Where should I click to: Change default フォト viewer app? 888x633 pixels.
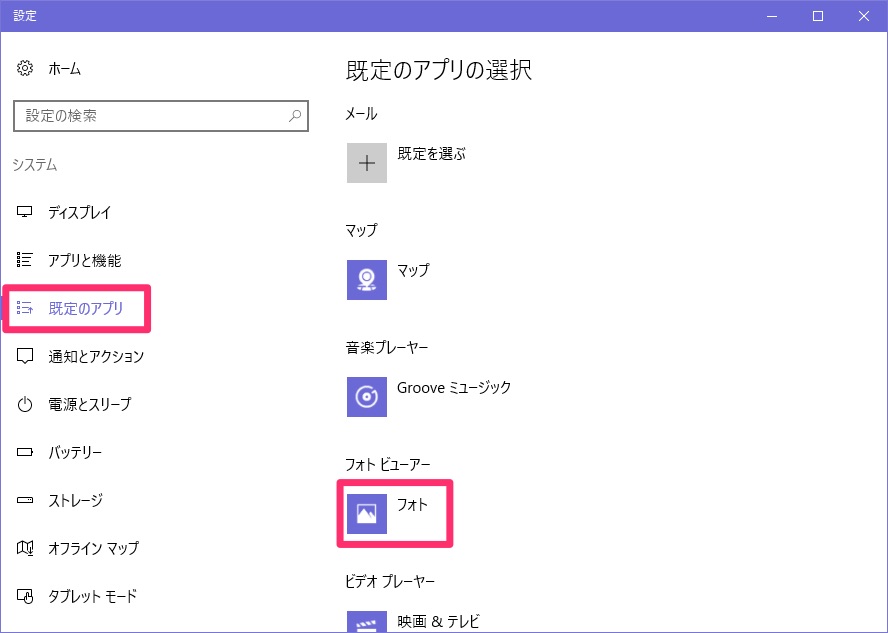click(x=412, y=504)
